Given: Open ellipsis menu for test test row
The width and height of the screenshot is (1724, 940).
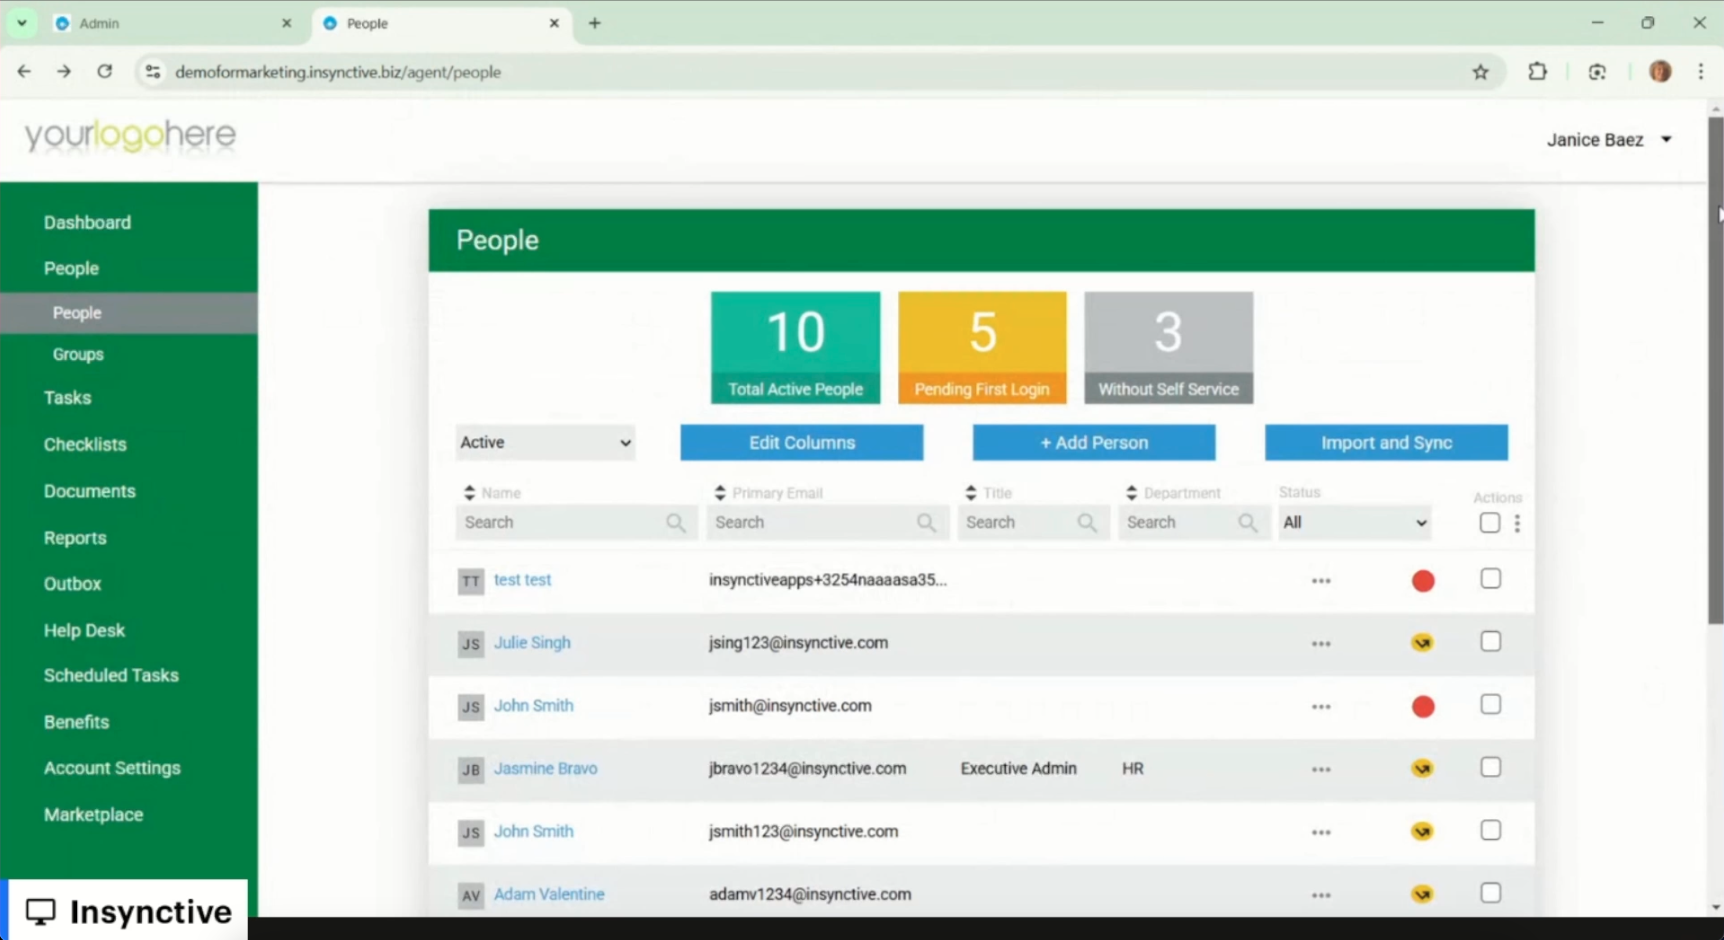Looking at the screenshot, I should 1321,581.
